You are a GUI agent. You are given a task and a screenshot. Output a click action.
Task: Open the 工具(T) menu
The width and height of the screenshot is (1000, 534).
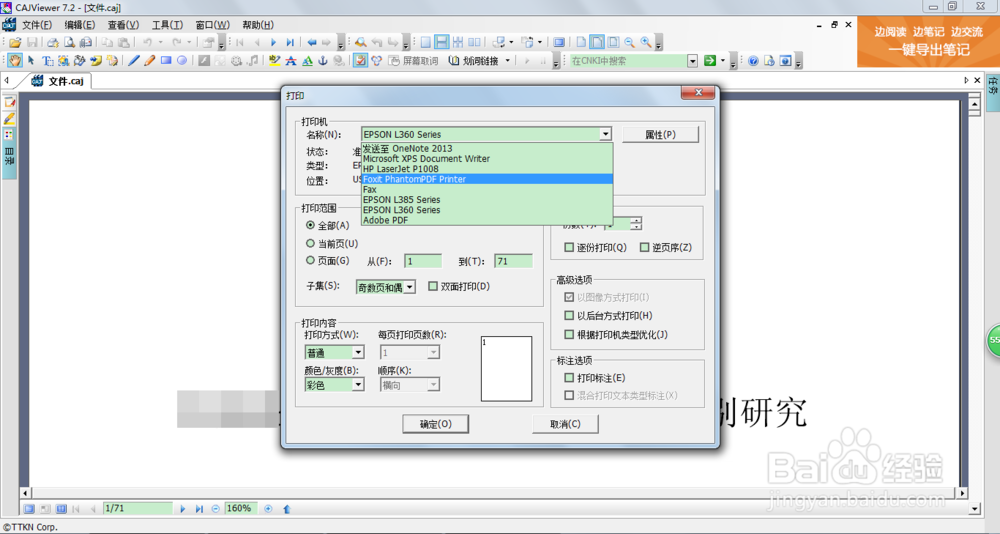pyautogui.click(x=167, y=25)
